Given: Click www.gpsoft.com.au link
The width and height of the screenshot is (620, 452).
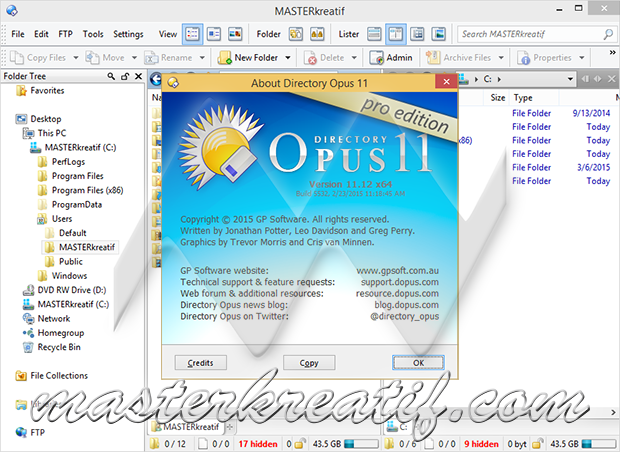Looking at the screenshot, I should pos(397,271).
